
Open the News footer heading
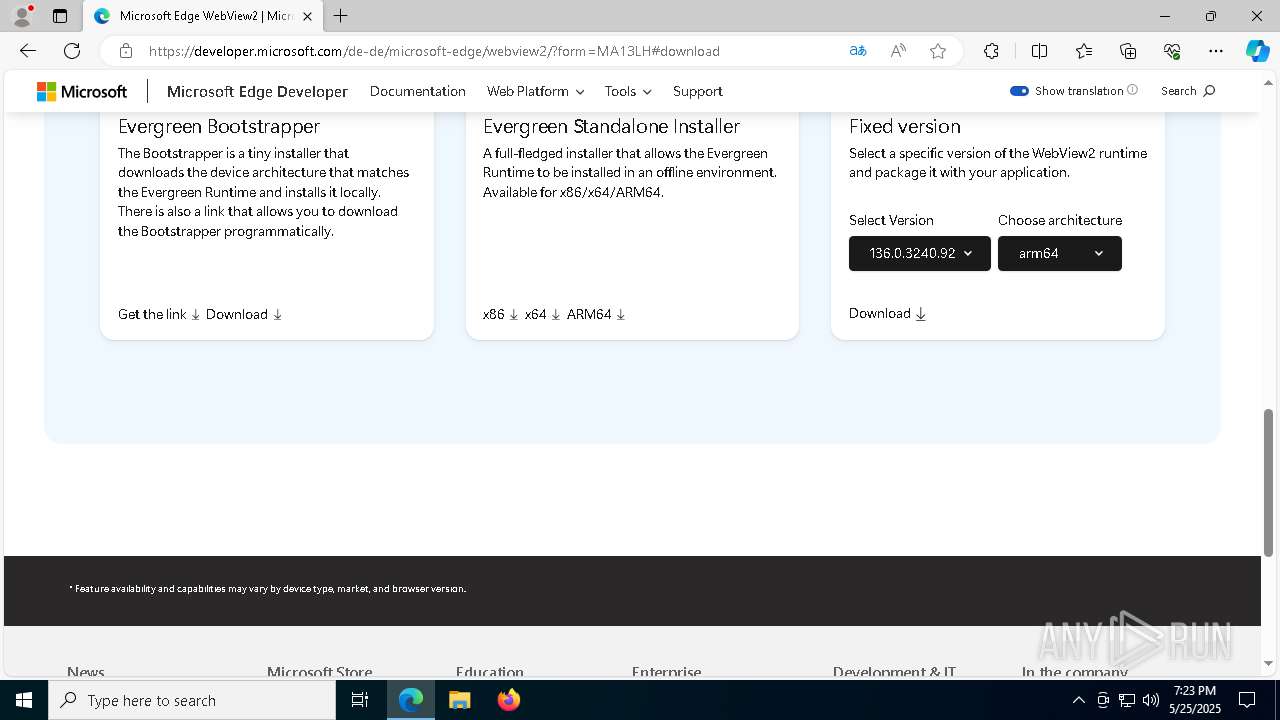(x=86, y=672)
